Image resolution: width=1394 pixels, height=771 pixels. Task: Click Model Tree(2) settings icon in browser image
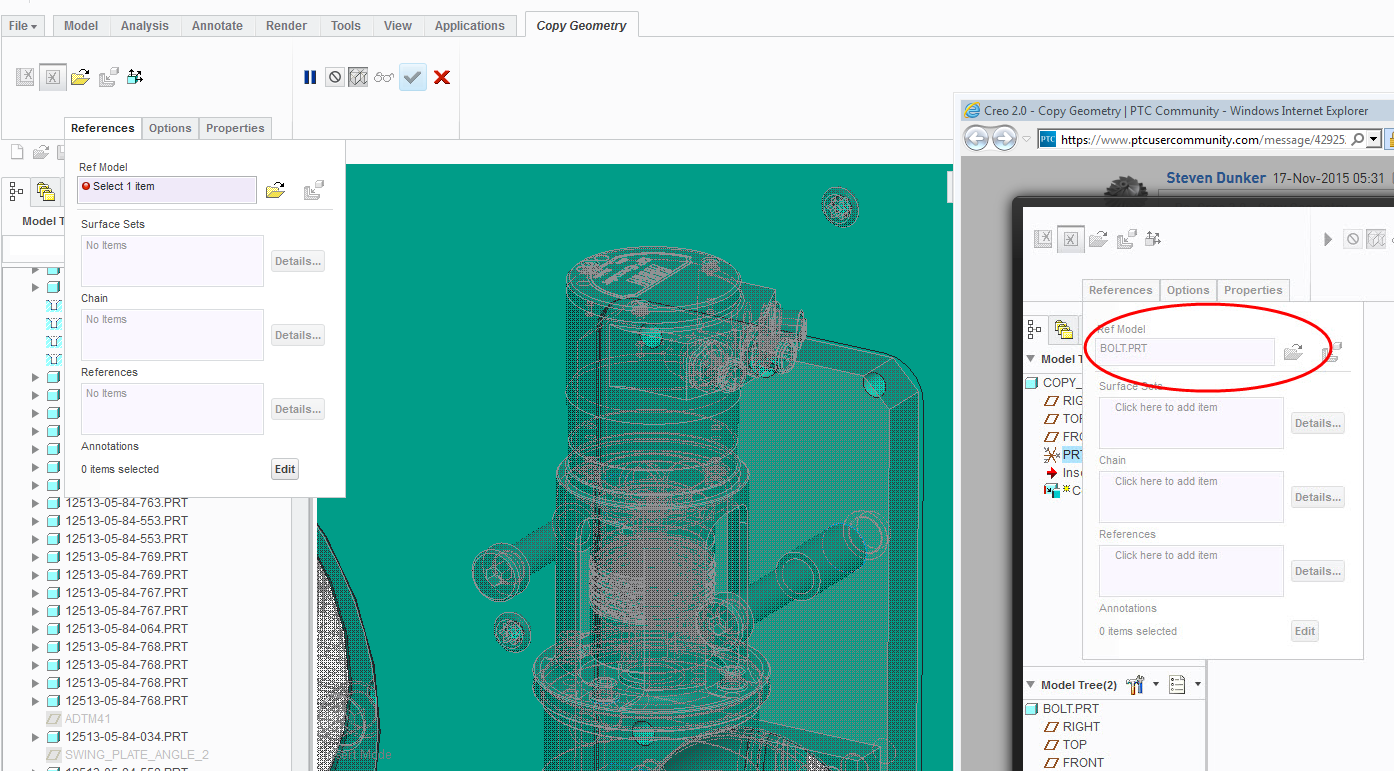[x=1135, y=685]
